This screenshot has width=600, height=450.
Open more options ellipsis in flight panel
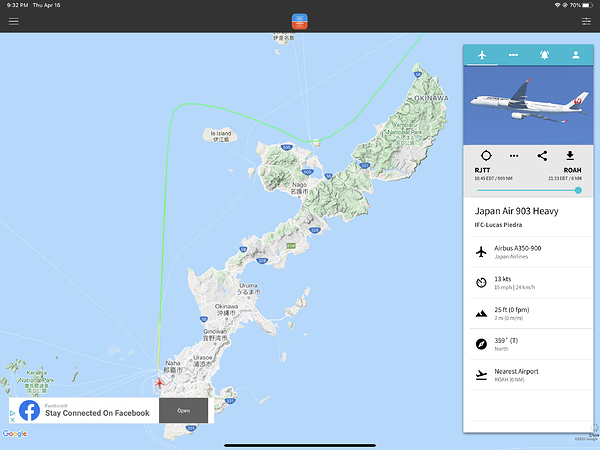pyautogui.click(x=514, y=156)
